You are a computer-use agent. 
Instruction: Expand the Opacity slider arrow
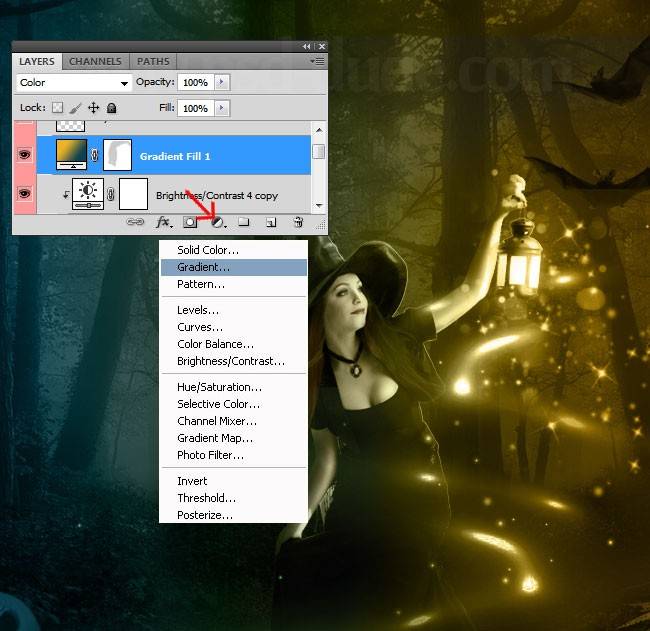(221, 83)
